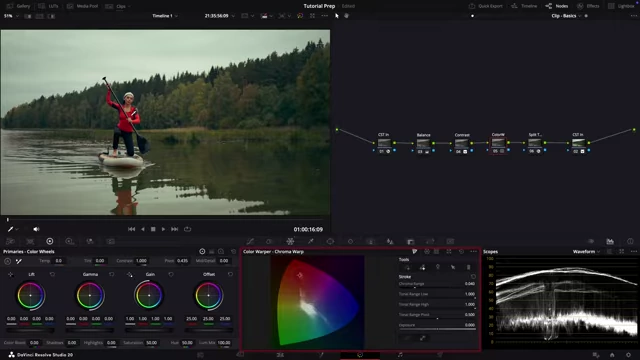Image resolution: width=640 pixels, height=360 pixels.
Task: Reset the Stroke settings
Action: [x=473, y=276]
